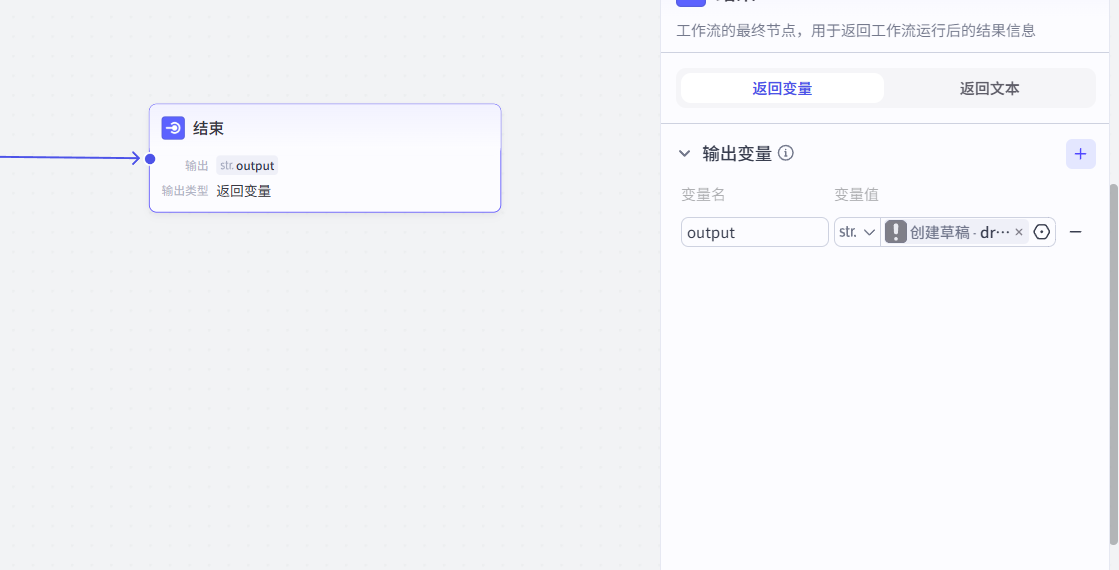Select the 返回变量 tab

782,88
